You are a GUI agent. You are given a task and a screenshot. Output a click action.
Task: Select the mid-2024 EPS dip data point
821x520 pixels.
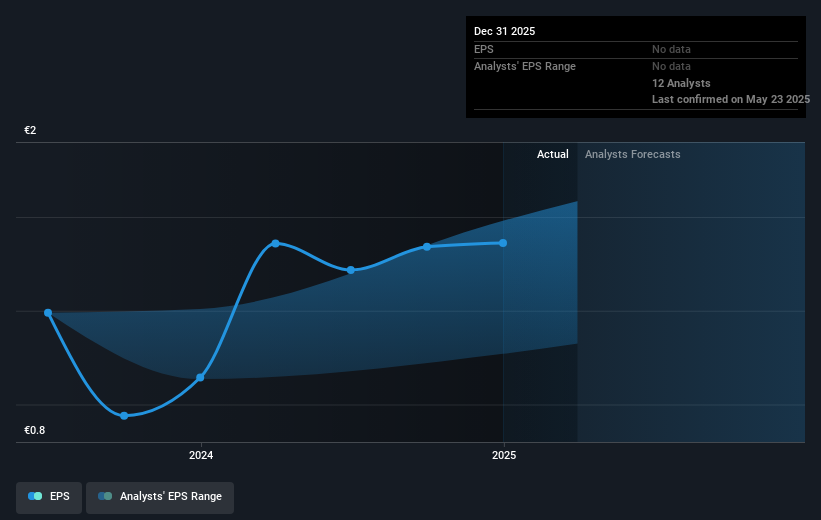(351, 270)
